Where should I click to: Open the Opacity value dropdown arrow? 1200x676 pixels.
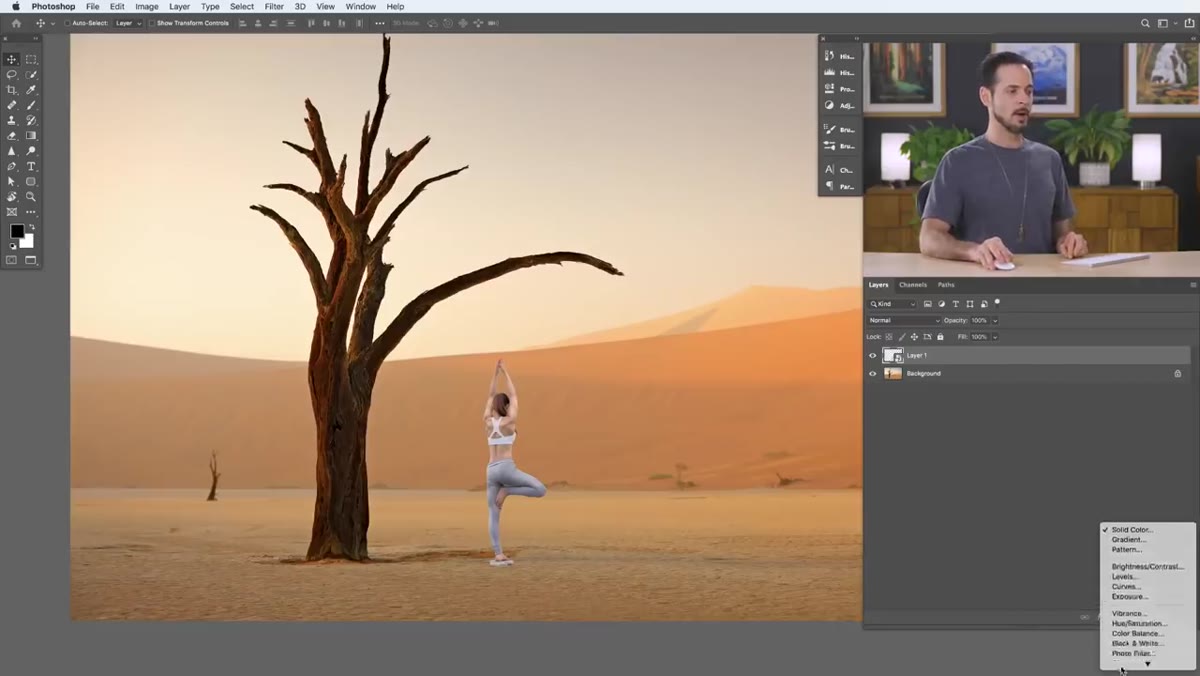coord(995,320)
